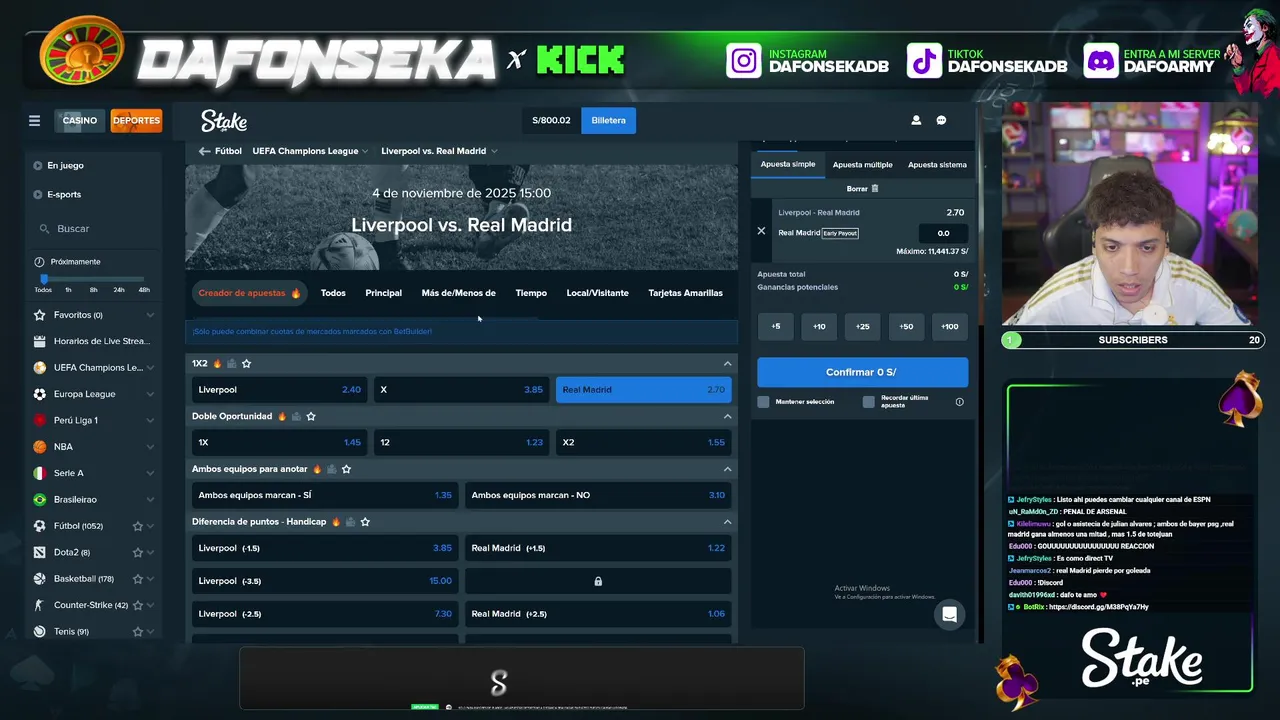Click the Brasileirao flag icon
Image resolution: width=1280 pixels, height=720 pixels.
click(40, 499)
